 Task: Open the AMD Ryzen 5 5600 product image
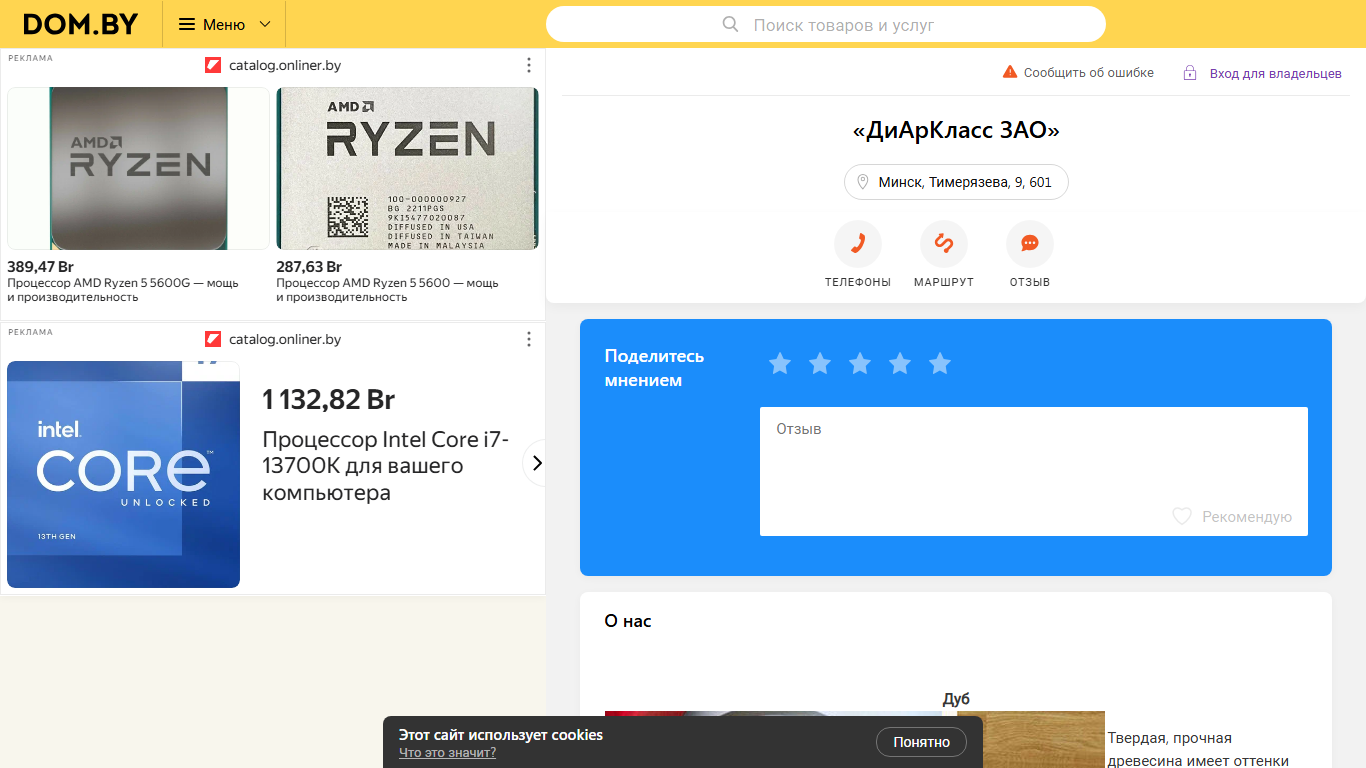coord(407,168)
